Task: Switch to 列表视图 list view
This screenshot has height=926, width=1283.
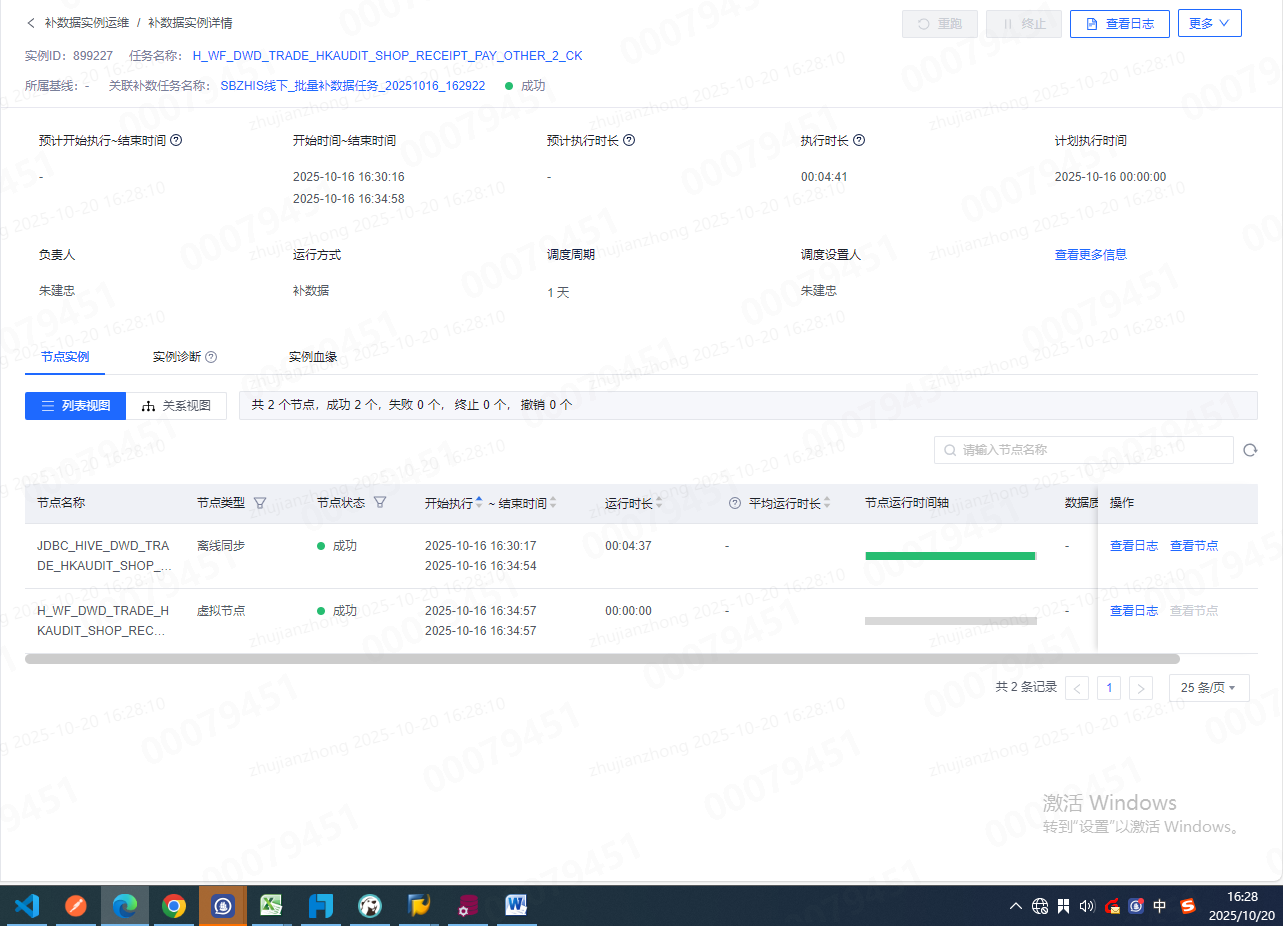Action: 76,406
